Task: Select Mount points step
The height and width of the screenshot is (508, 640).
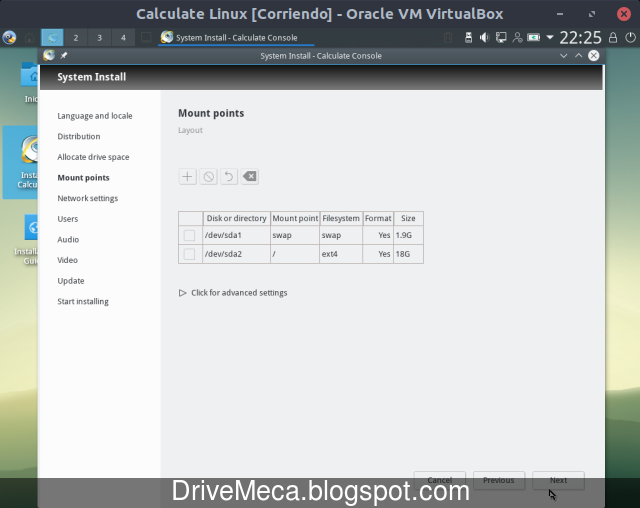Action: point(83,177)
